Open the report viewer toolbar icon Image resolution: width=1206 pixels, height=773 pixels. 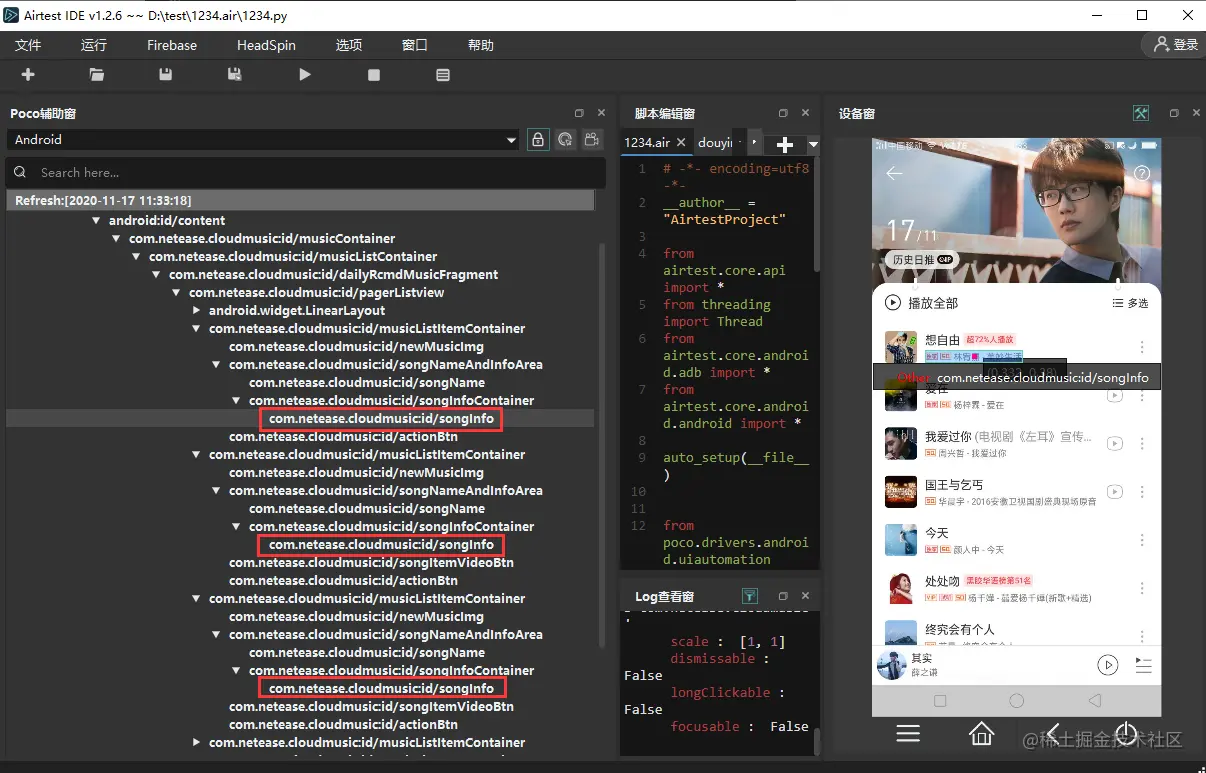[x=443, y=75]
